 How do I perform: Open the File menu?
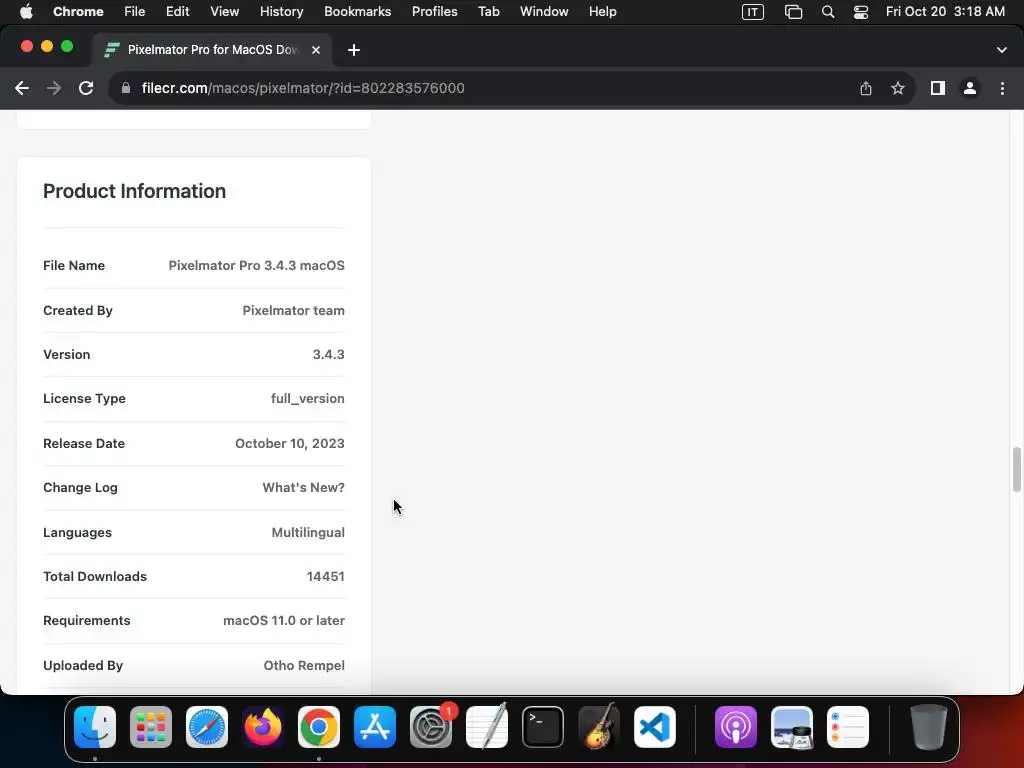pos(135,12)
